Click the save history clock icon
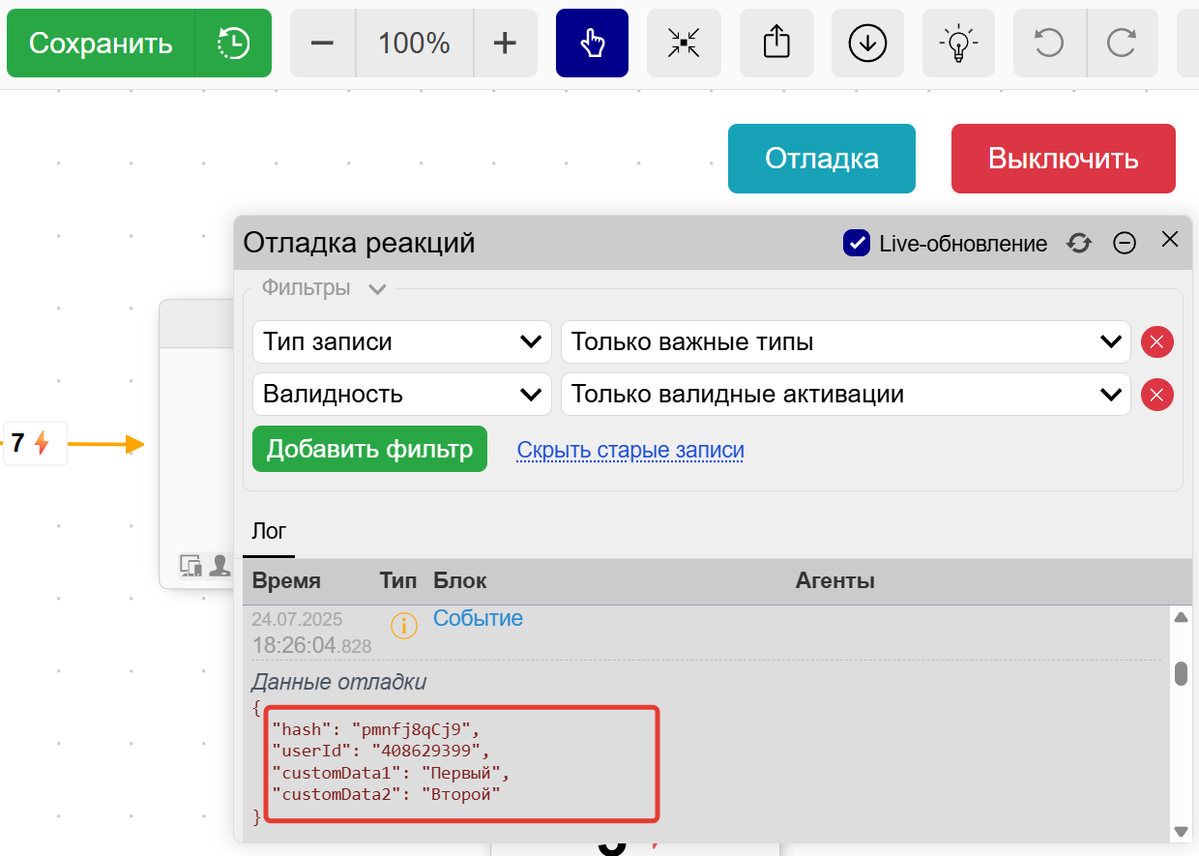Image resolution: width=1199 pixels, height=856 pixels. point(233,43)
